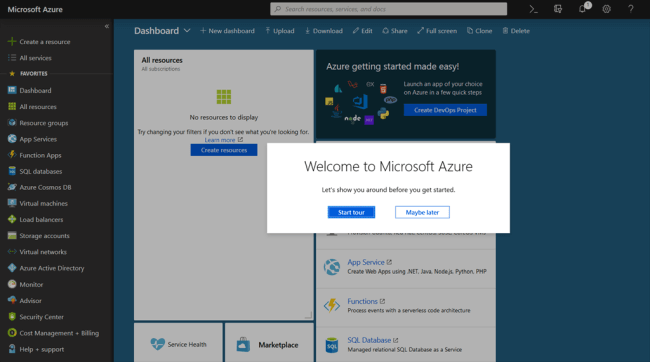Open the Marketplace tile

[269, 344]
